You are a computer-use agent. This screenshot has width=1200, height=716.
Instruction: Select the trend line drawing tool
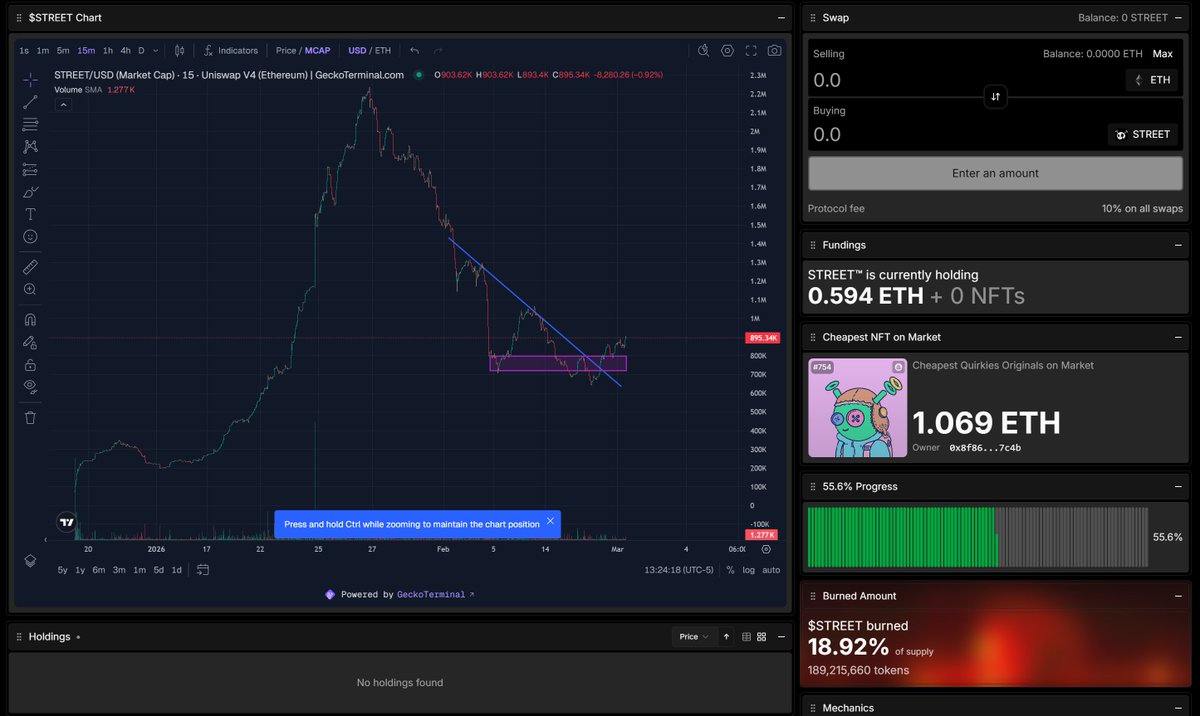[30, 101]
